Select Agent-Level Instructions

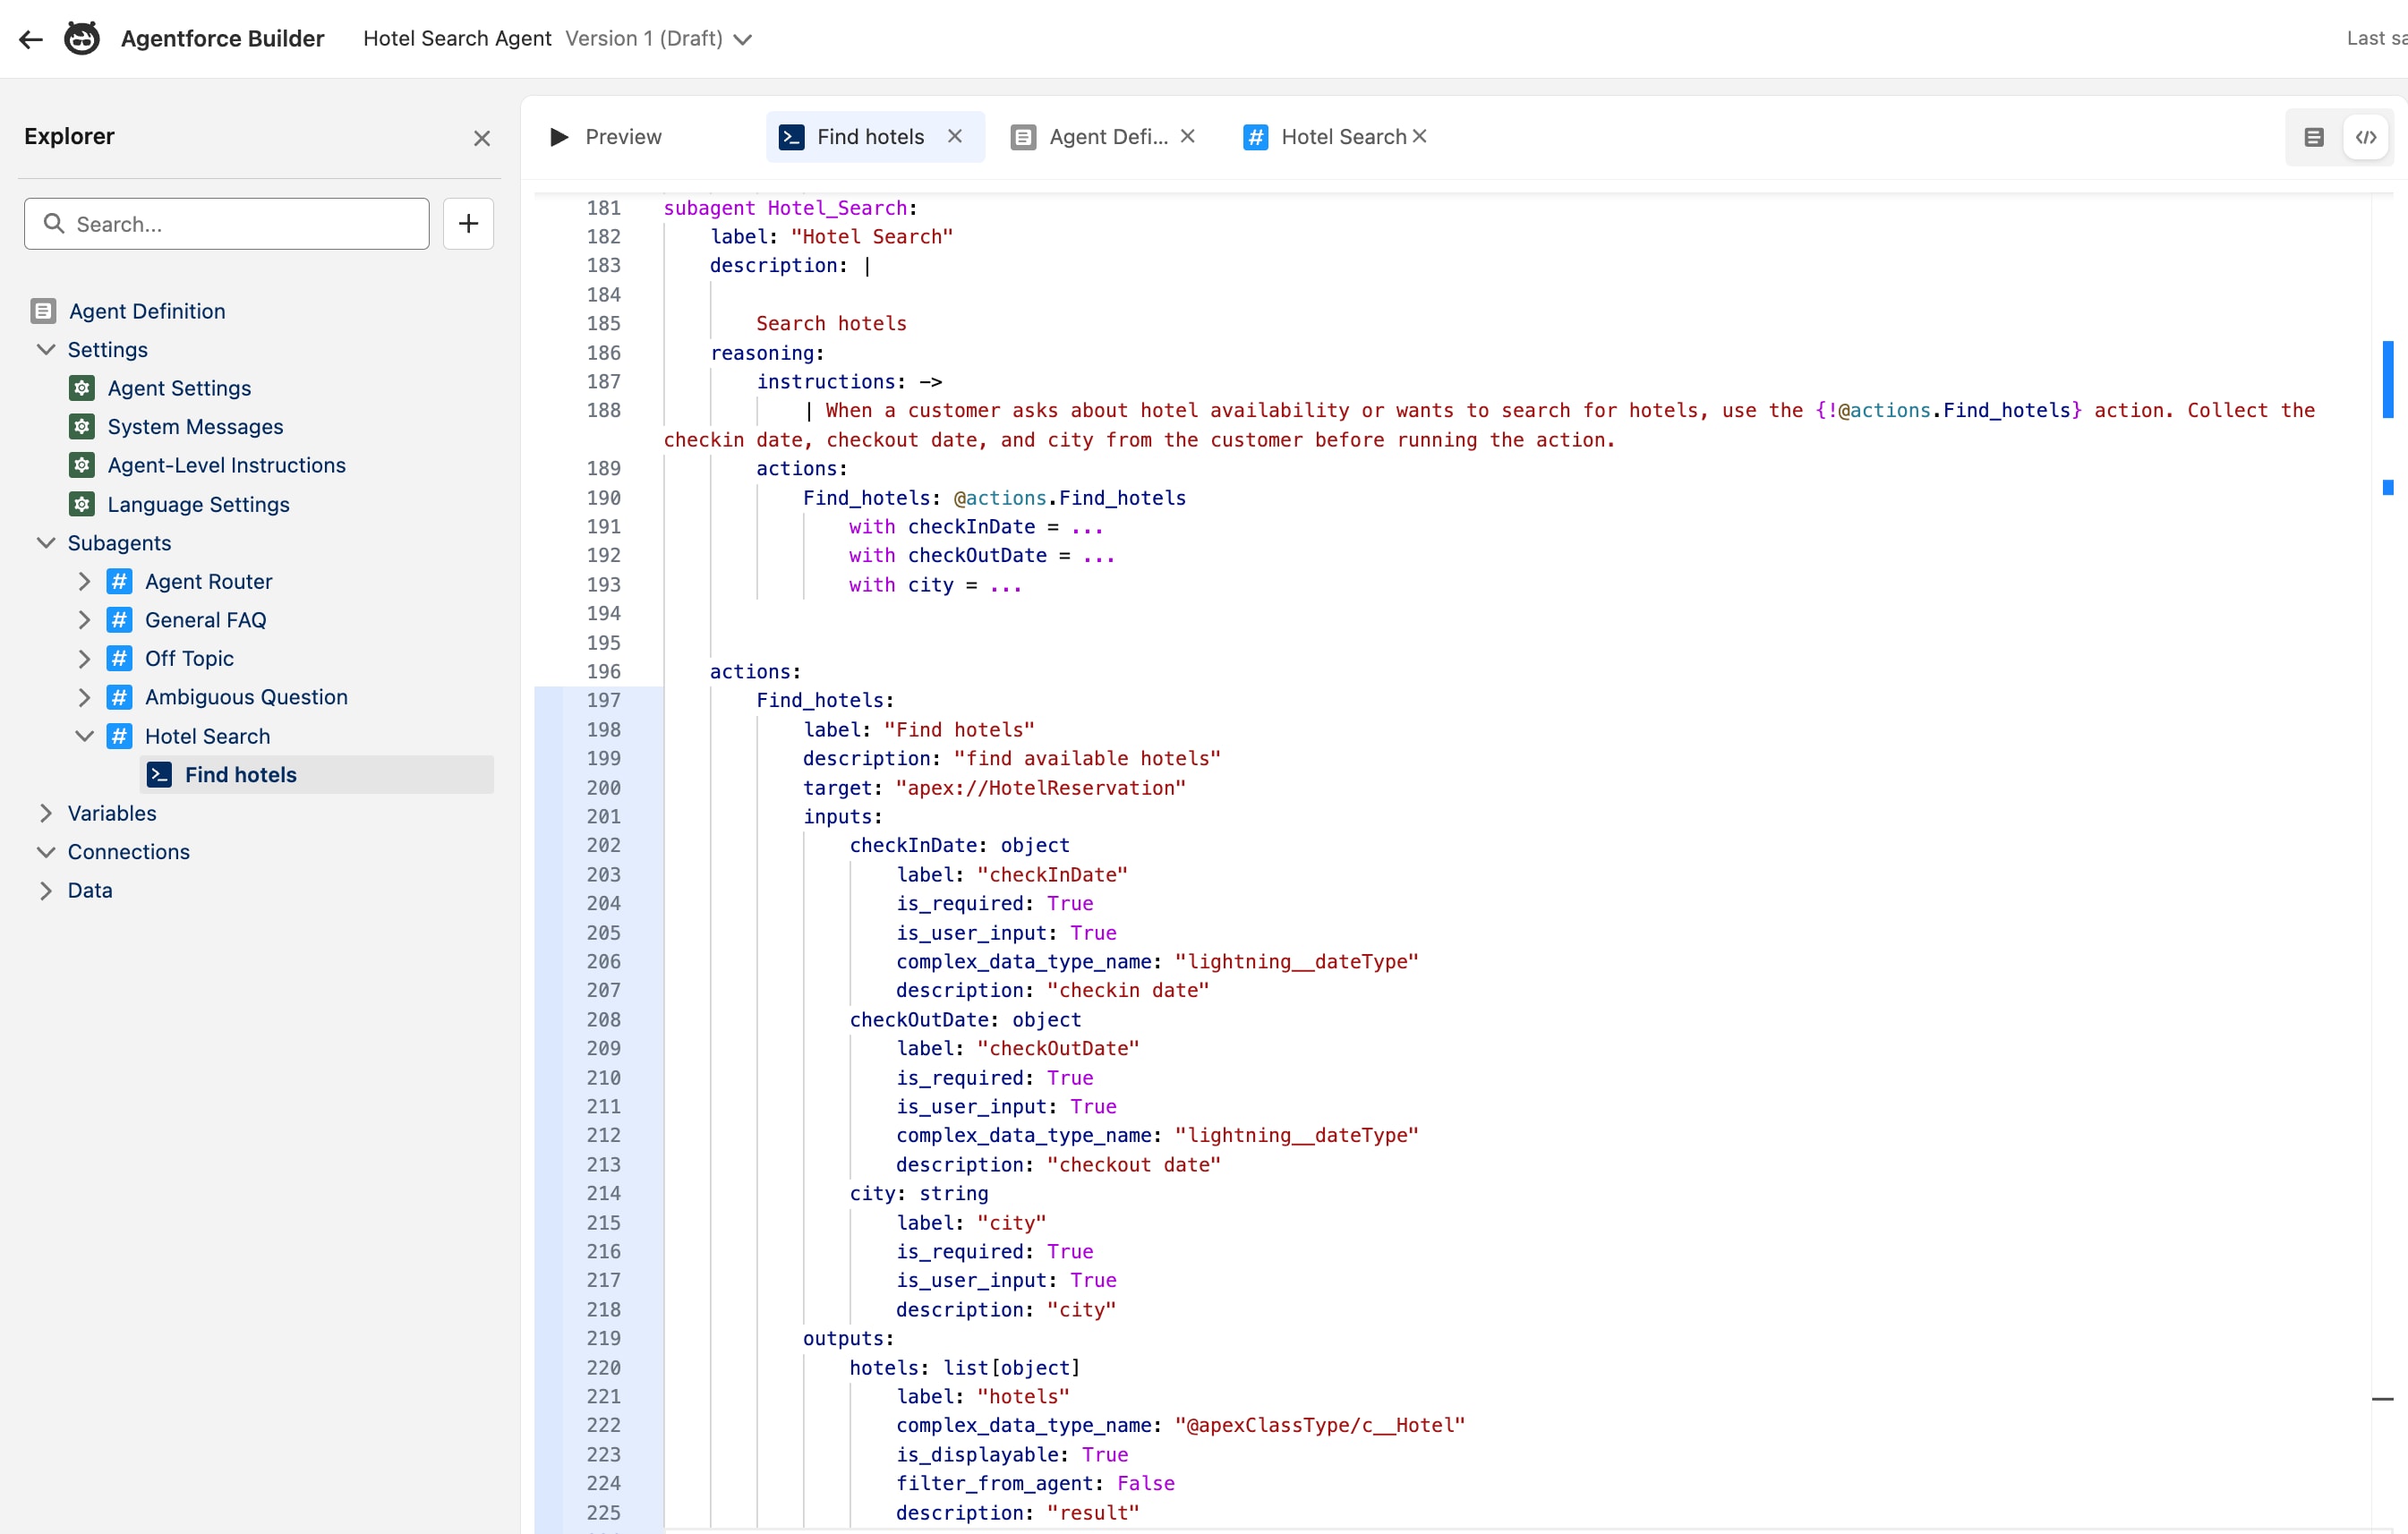point(226,465)
